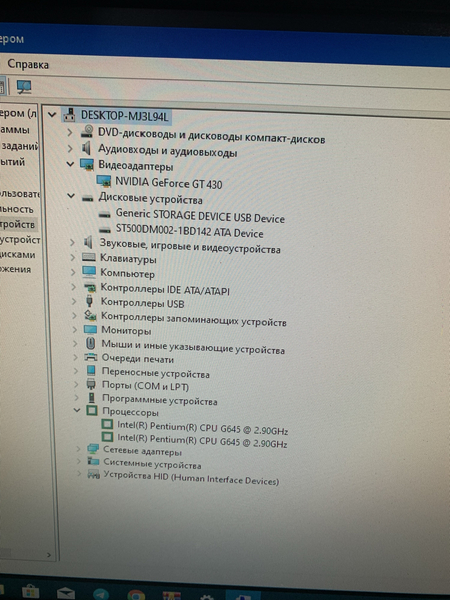Click the Сетевые адаптеры network icon
This screenshot has height=600, width=450.
(x=93, y=449)
